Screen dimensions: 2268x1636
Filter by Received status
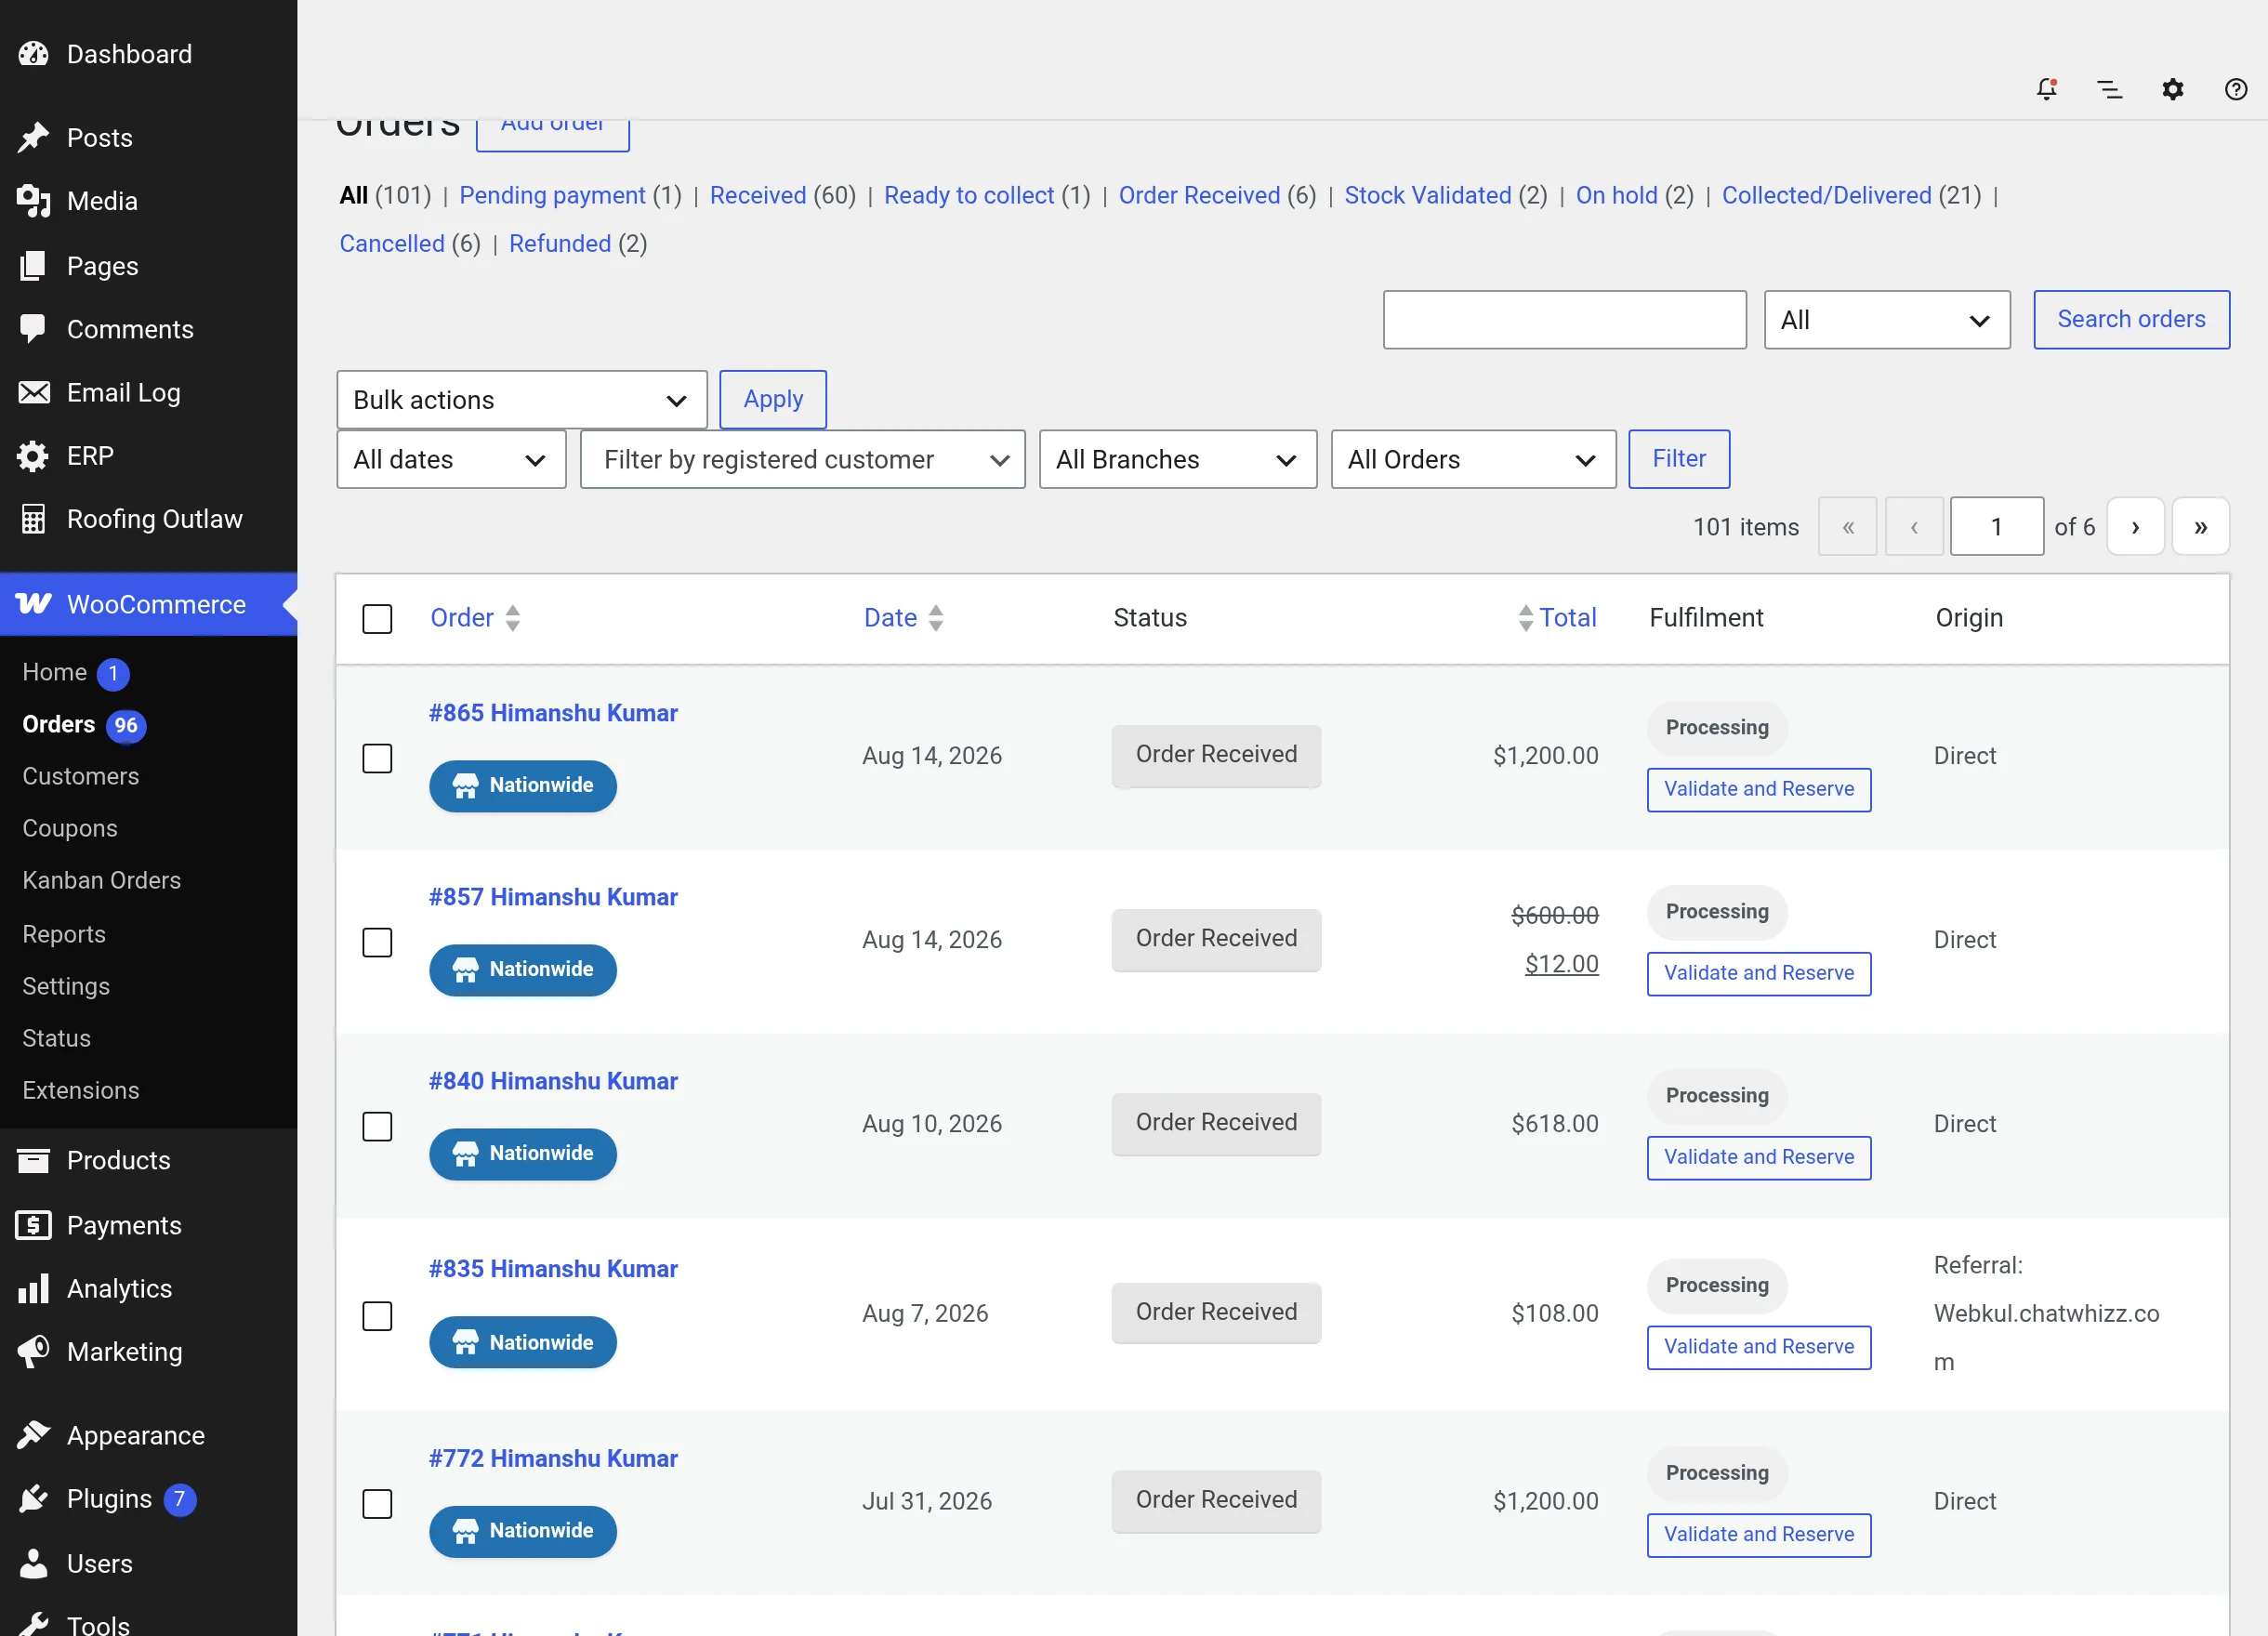click(x=758, y=195)
